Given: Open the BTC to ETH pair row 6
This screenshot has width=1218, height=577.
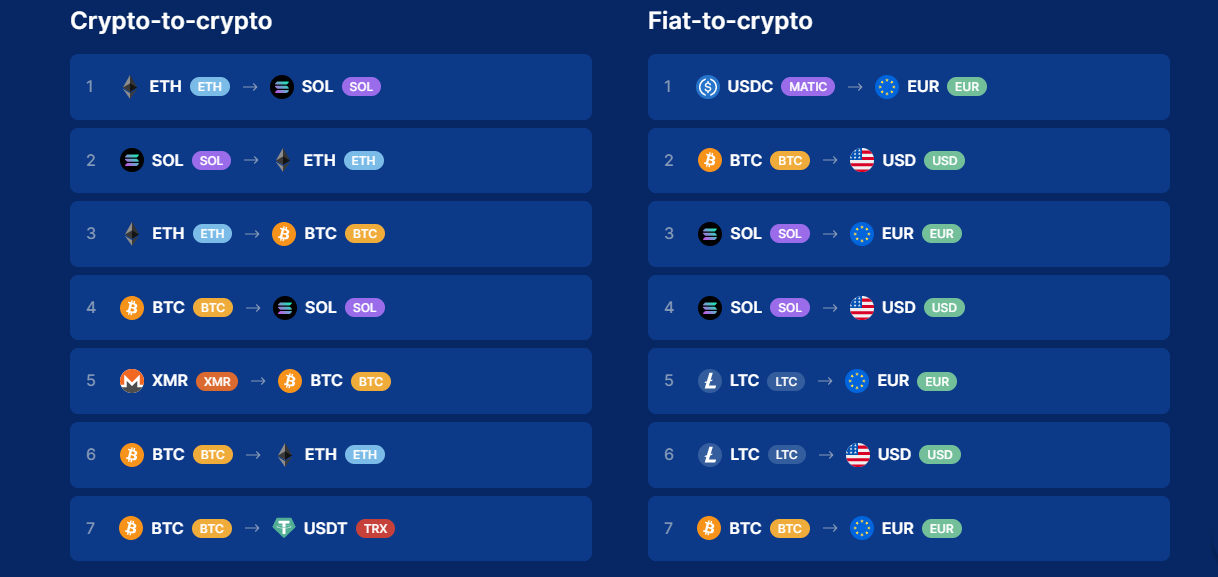Looking at the screenshot, I should 331,455.
